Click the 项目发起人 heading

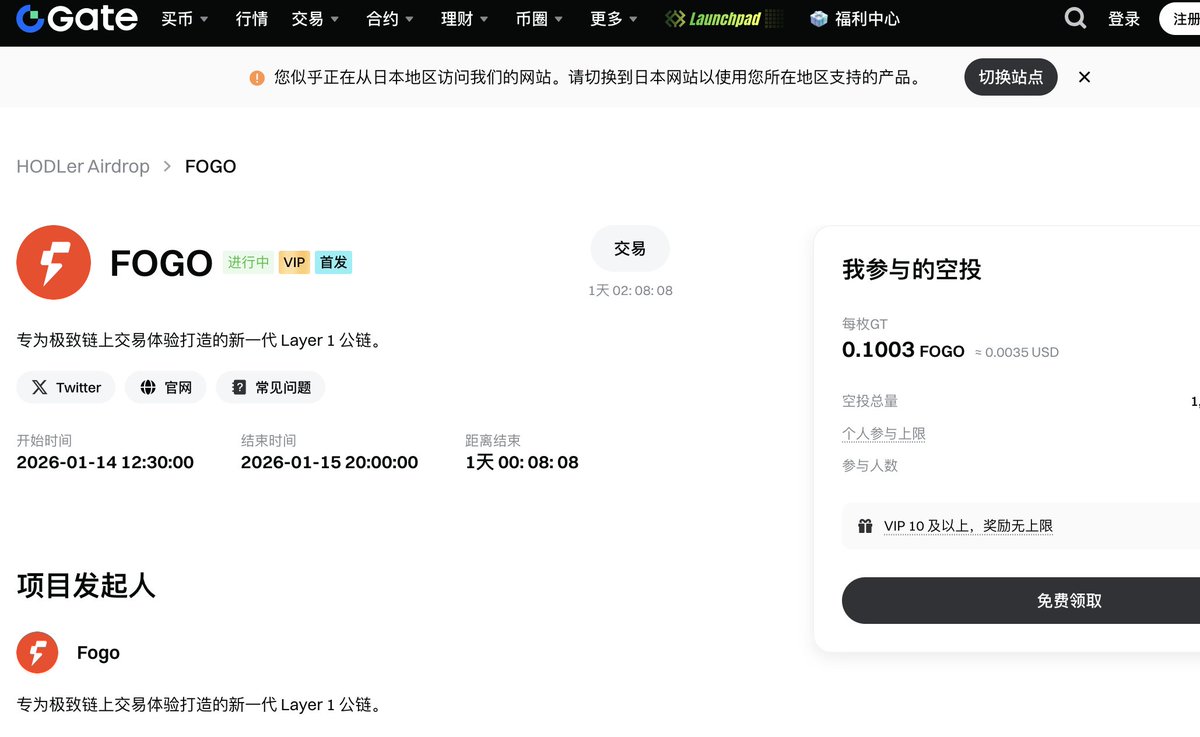(x=86, y=585)
